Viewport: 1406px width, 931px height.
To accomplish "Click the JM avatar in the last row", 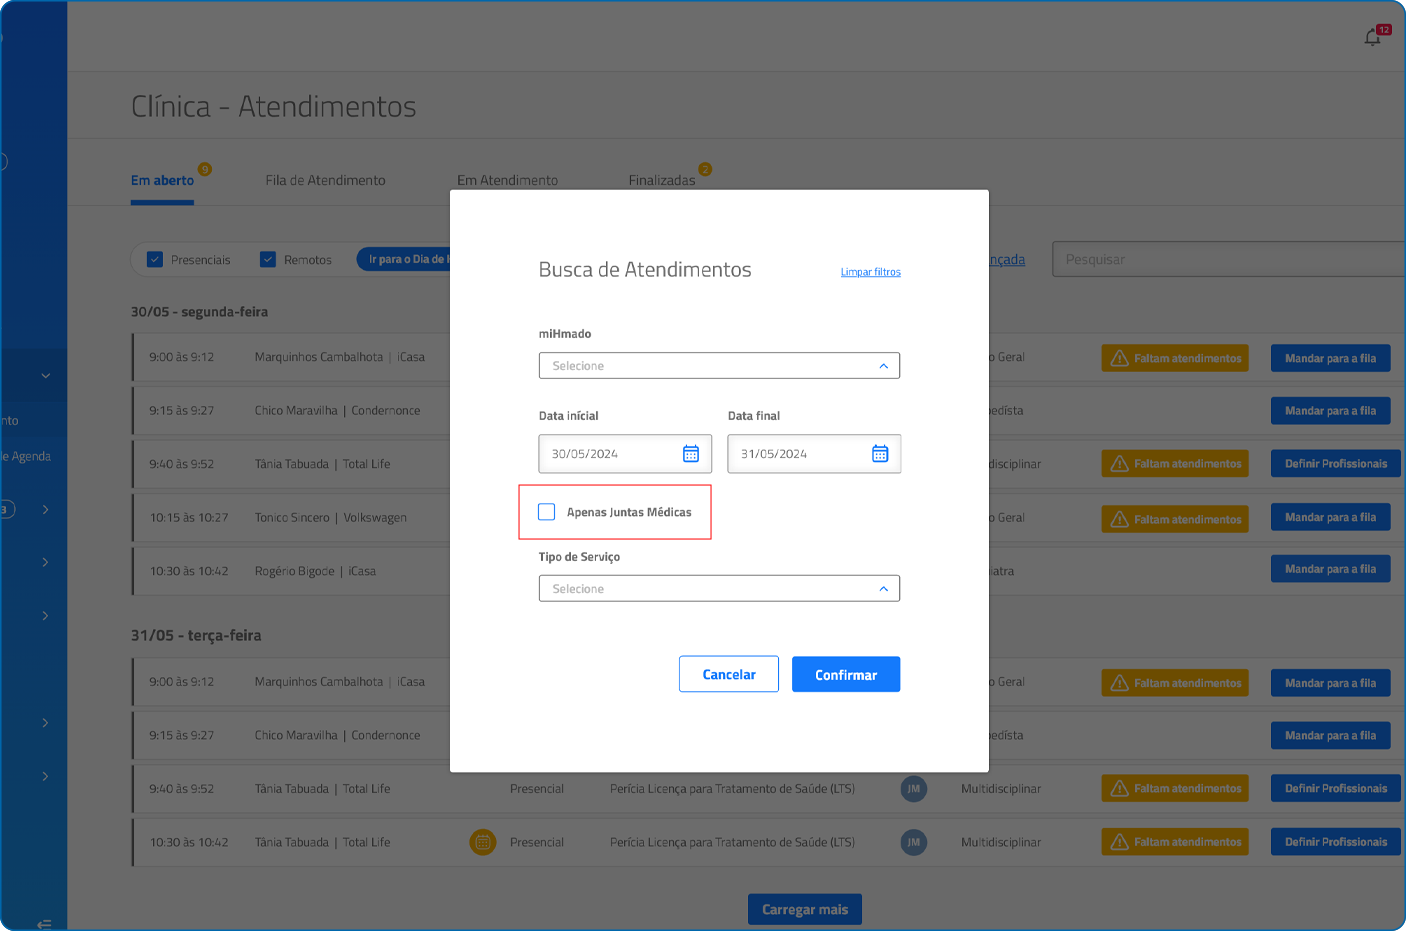I will click(x=913, y=842).
